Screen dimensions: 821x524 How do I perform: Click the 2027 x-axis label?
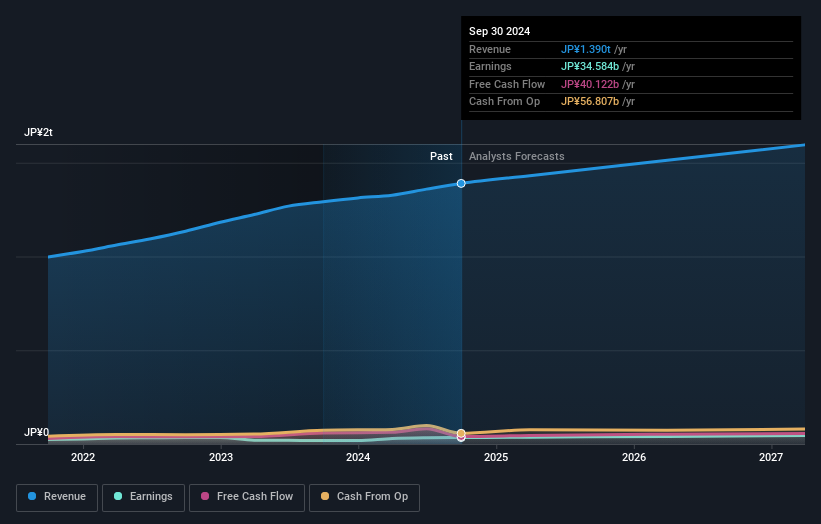pos(771,458)
